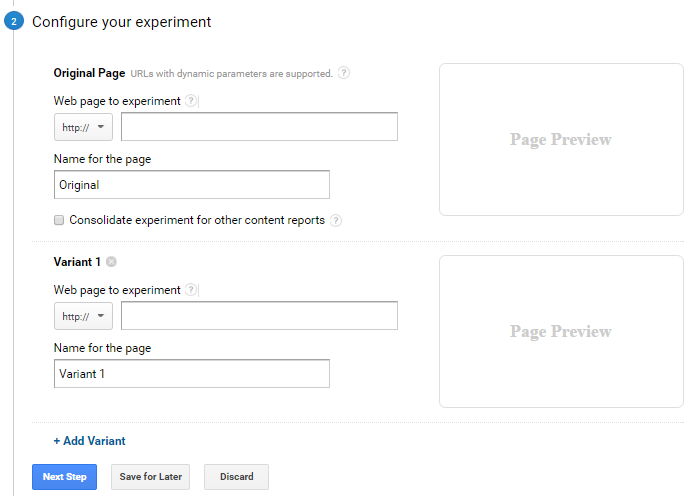Viewport: 691px width, 496px height.
Task: Click help icon beside Consolidate experiment option
Action: tap(336, 221)
